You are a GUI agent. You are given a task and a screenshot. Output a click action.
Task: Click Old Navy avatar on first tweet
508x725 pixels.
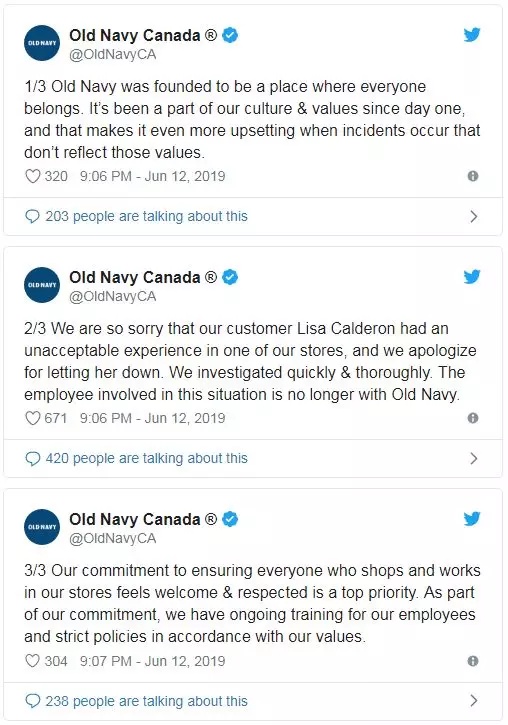tap(42, 43)
